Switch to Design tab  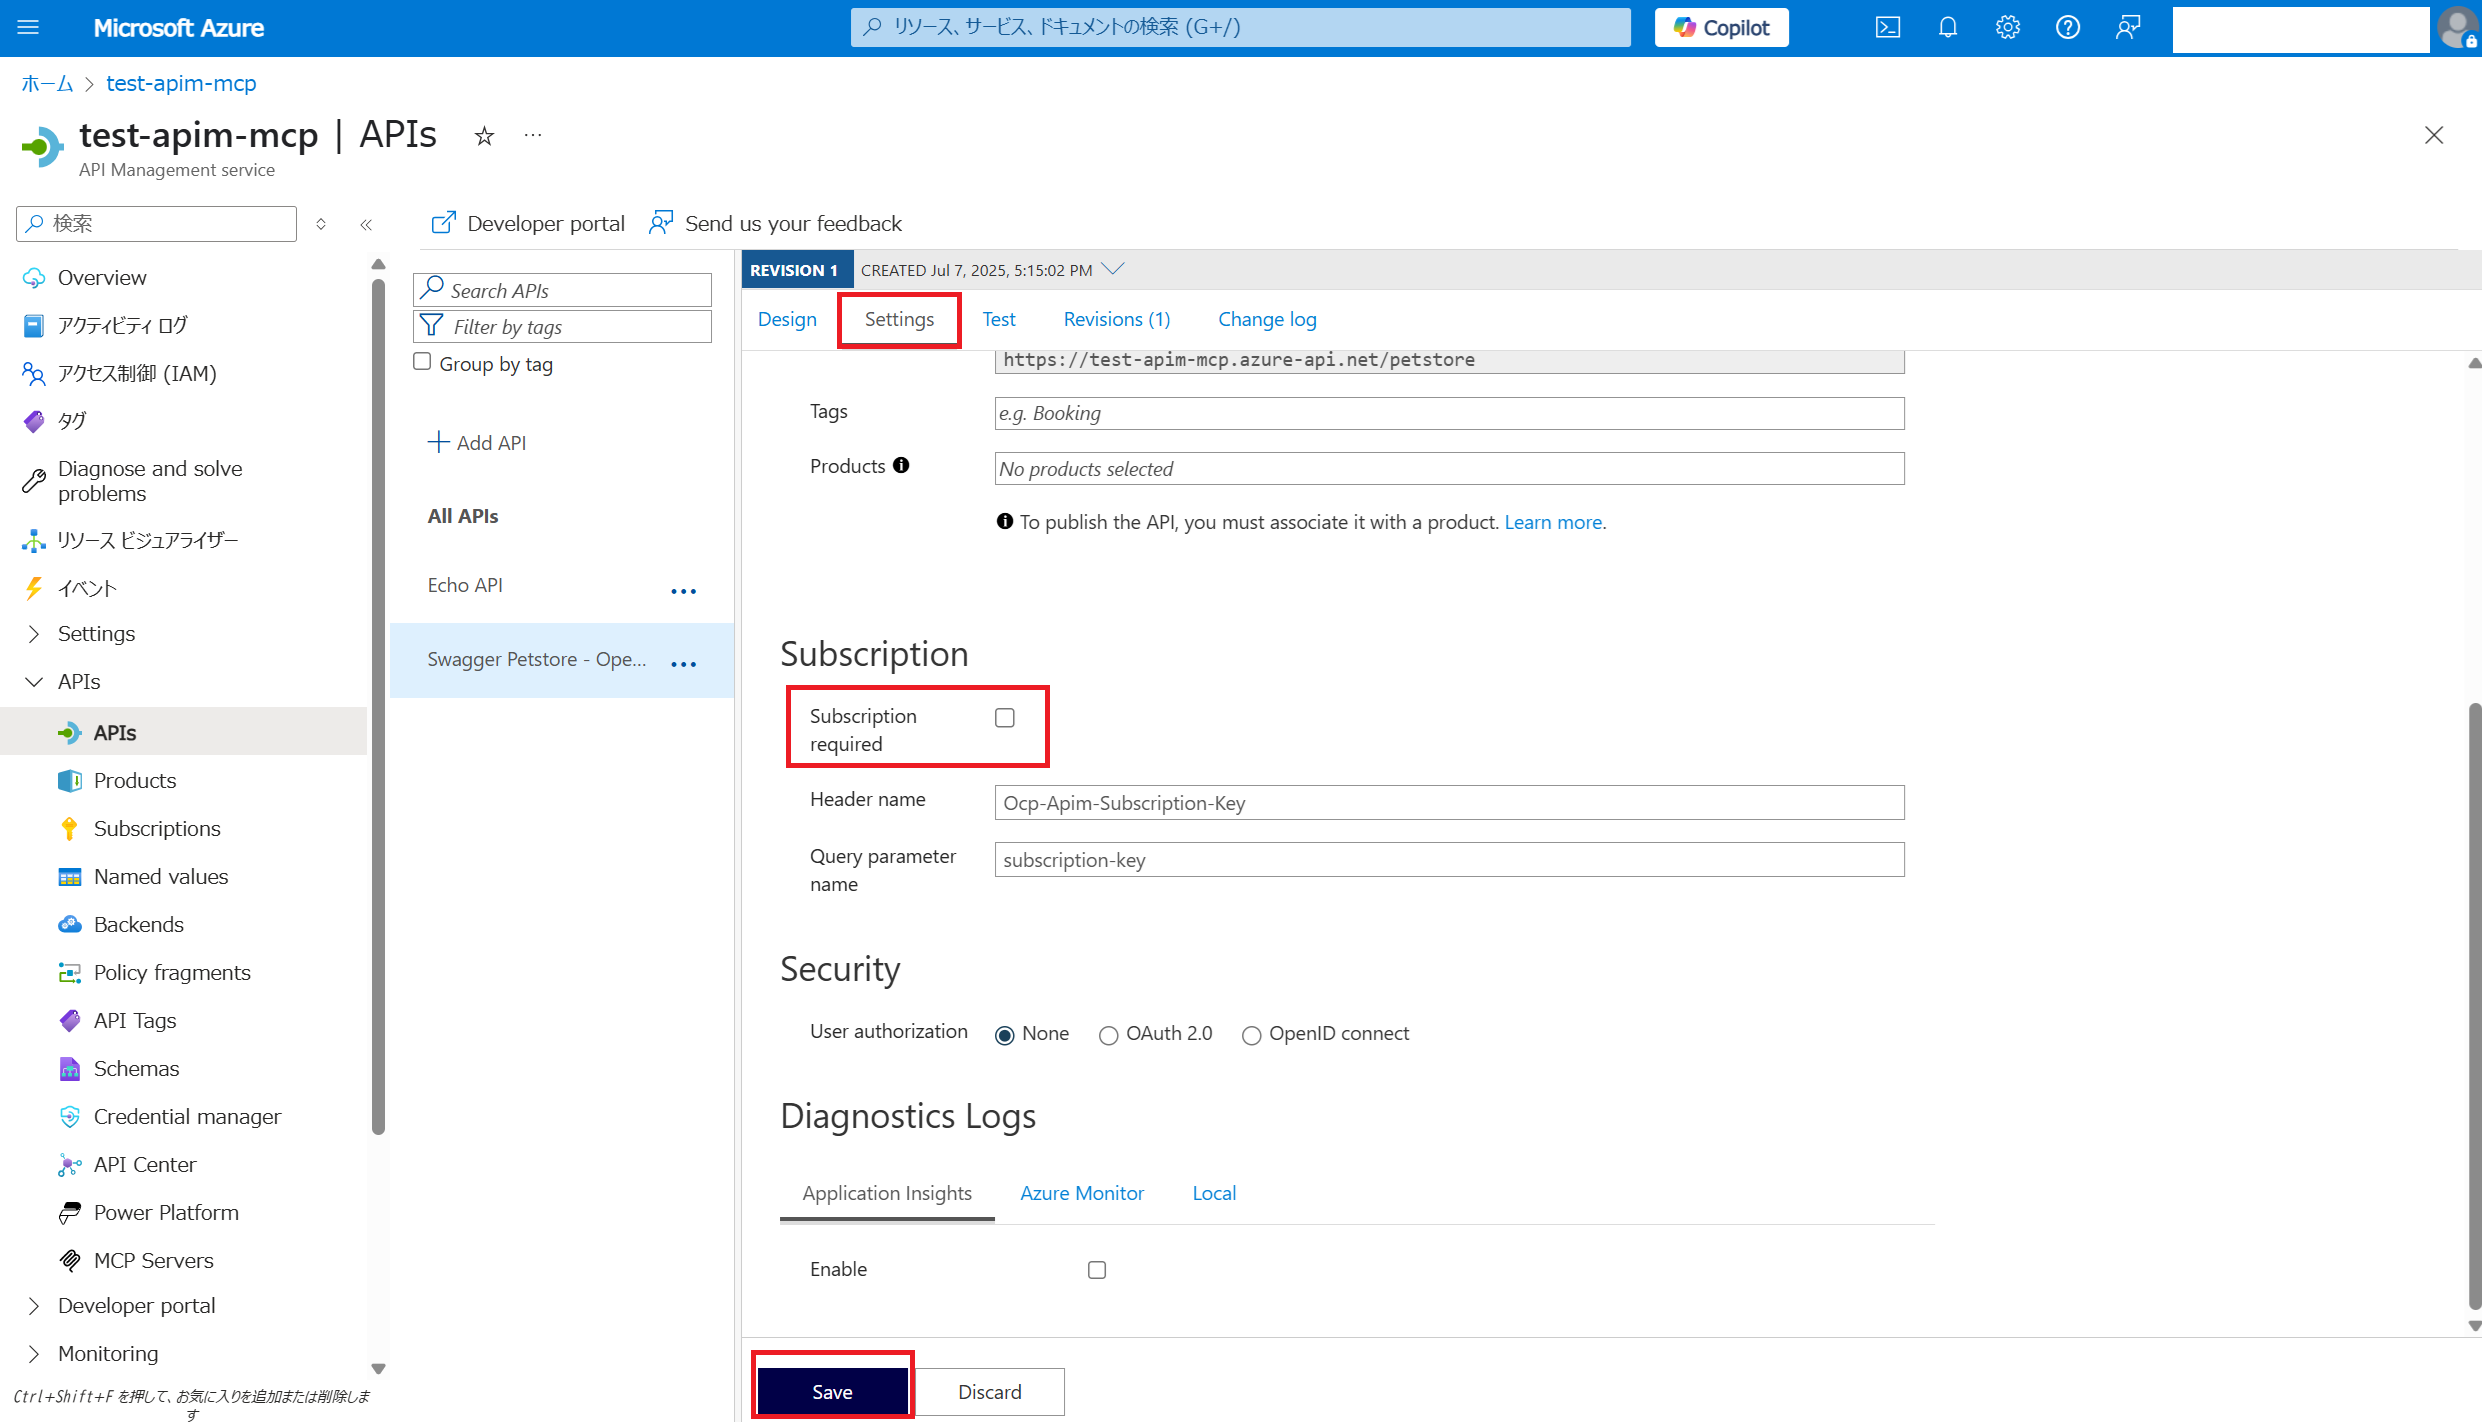[787, 319]
